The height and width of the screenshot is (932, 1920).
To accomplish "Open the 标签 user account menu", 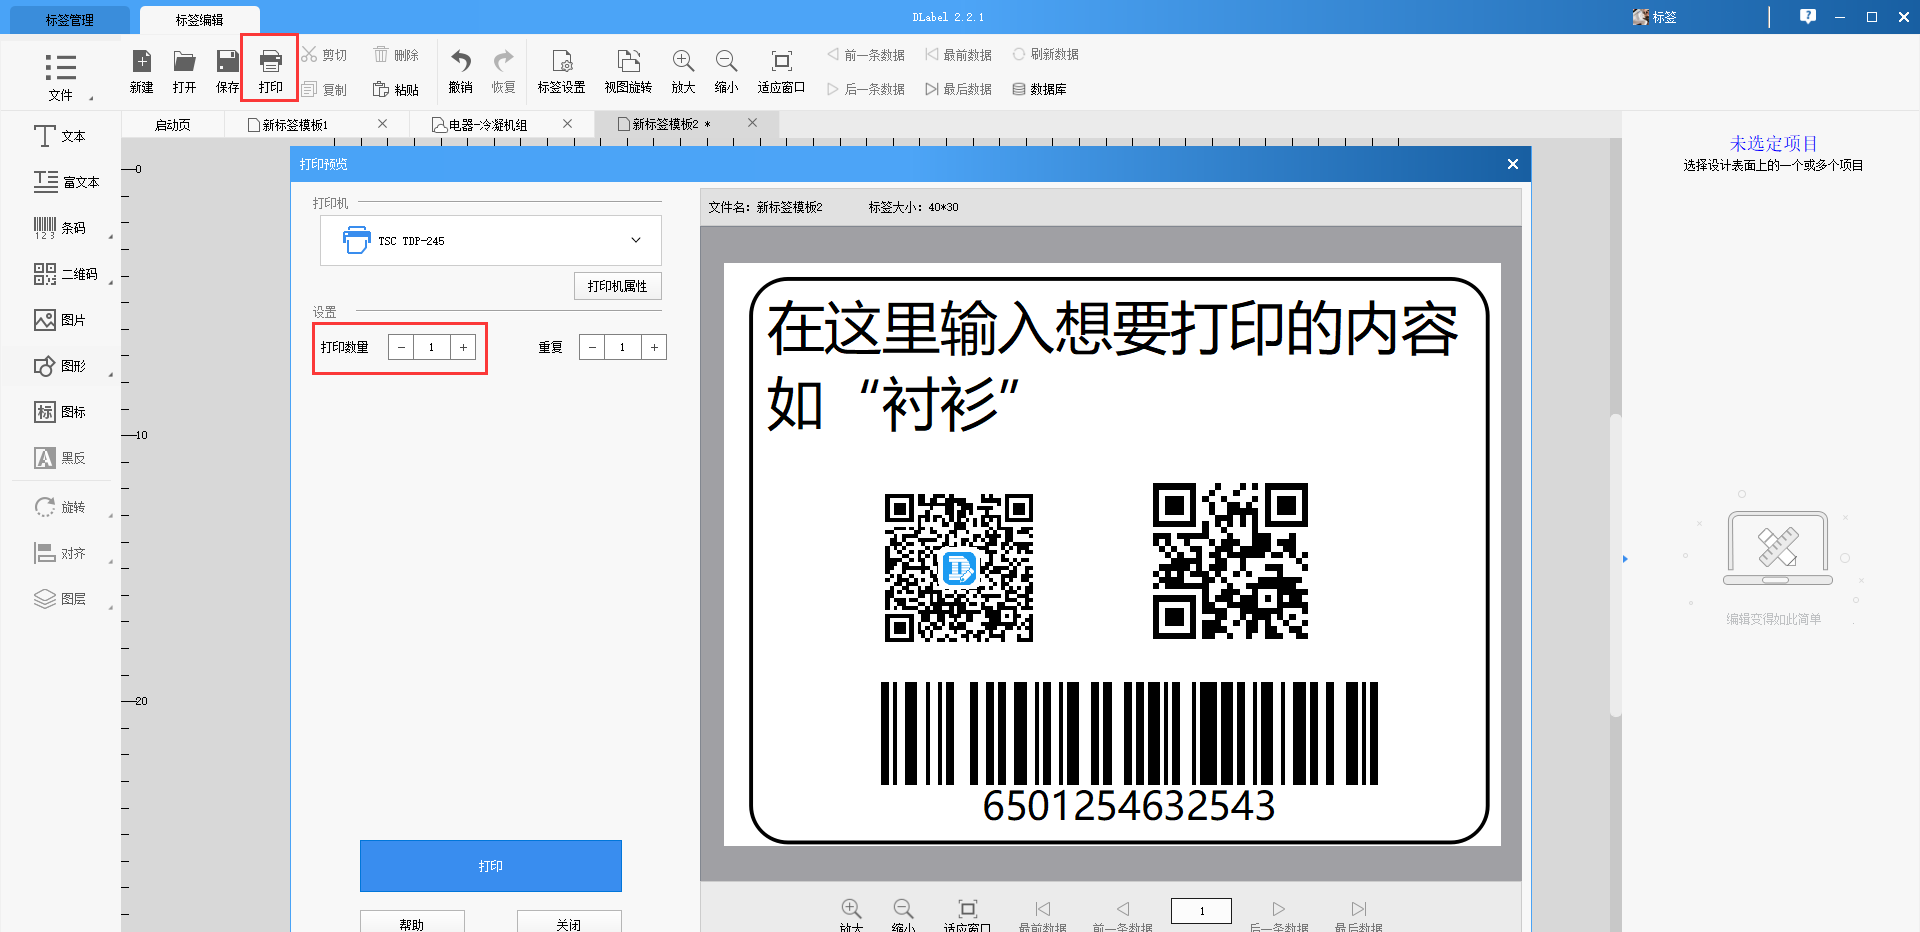I will (x=1654, y=17).
